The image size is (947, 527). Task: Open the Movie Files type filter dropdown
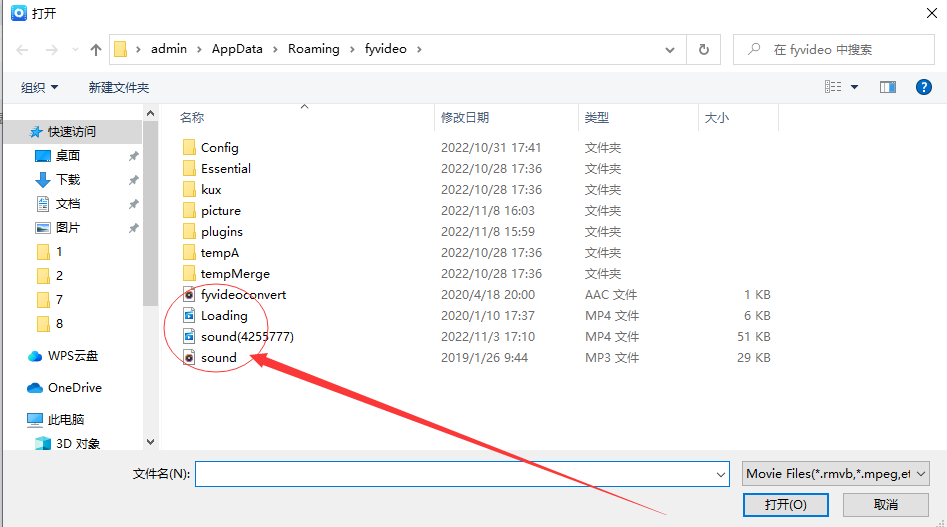pos(835,474)
